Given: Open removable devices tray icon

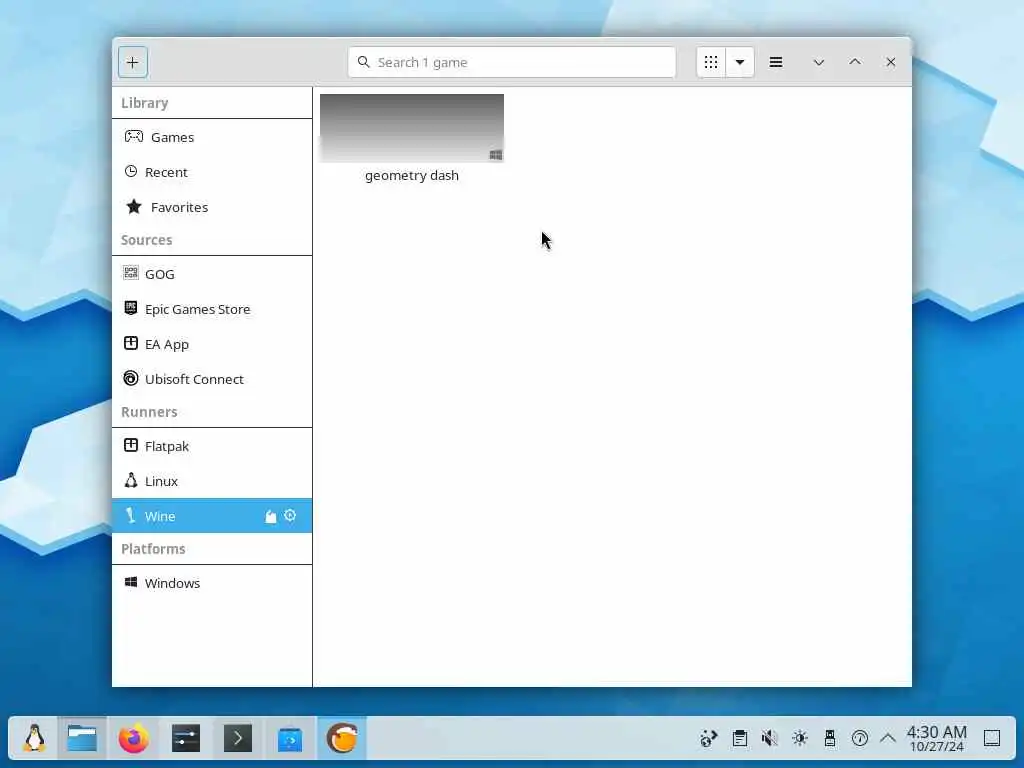Looking at the screenshot, I should pyautogui.click(x=830, y=739).
